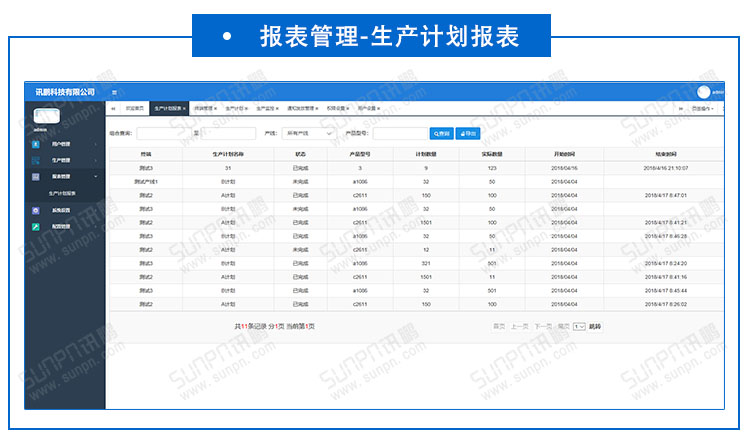The height and width of the screenshot is (444, 750).
Task: Click the 跳转 jump button
Action: 595,326
